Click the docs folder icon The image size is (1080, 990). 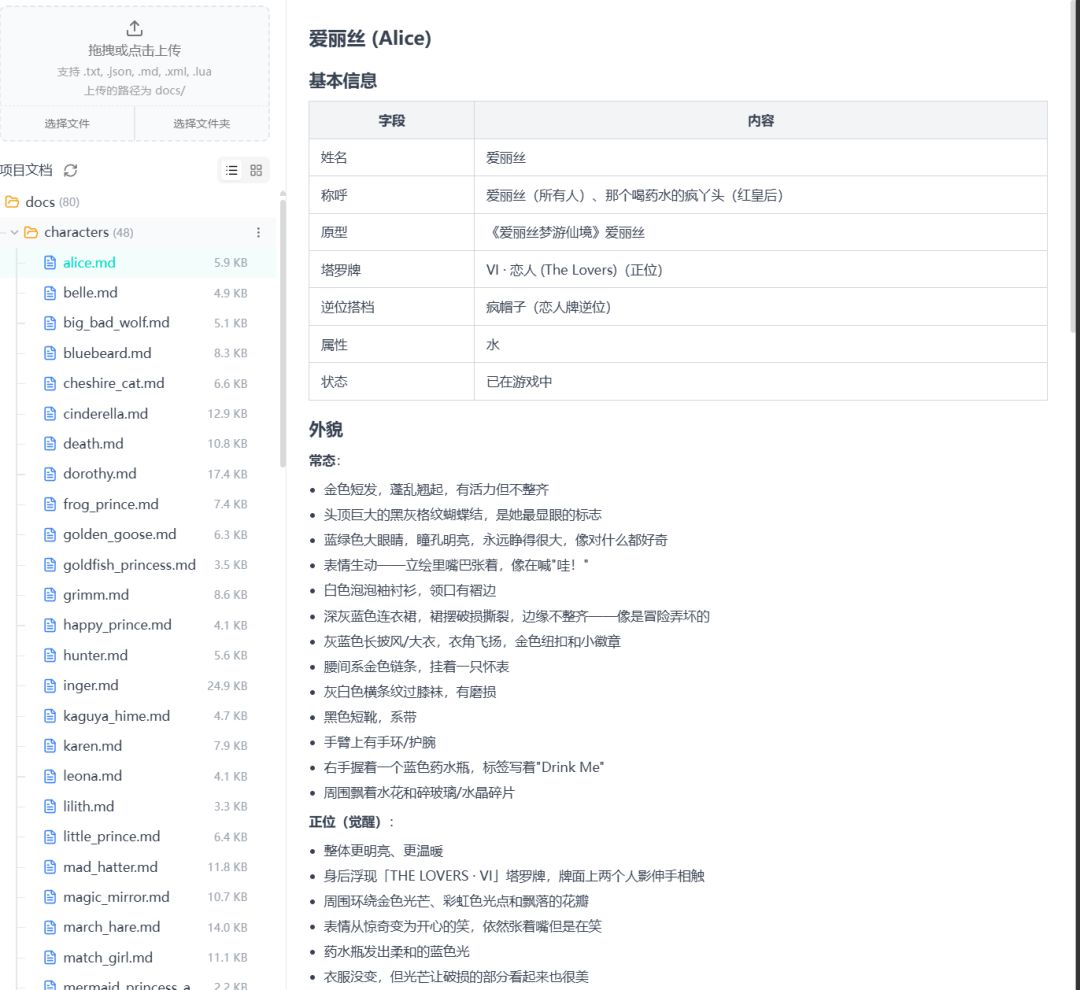click(x=12, y=202)
